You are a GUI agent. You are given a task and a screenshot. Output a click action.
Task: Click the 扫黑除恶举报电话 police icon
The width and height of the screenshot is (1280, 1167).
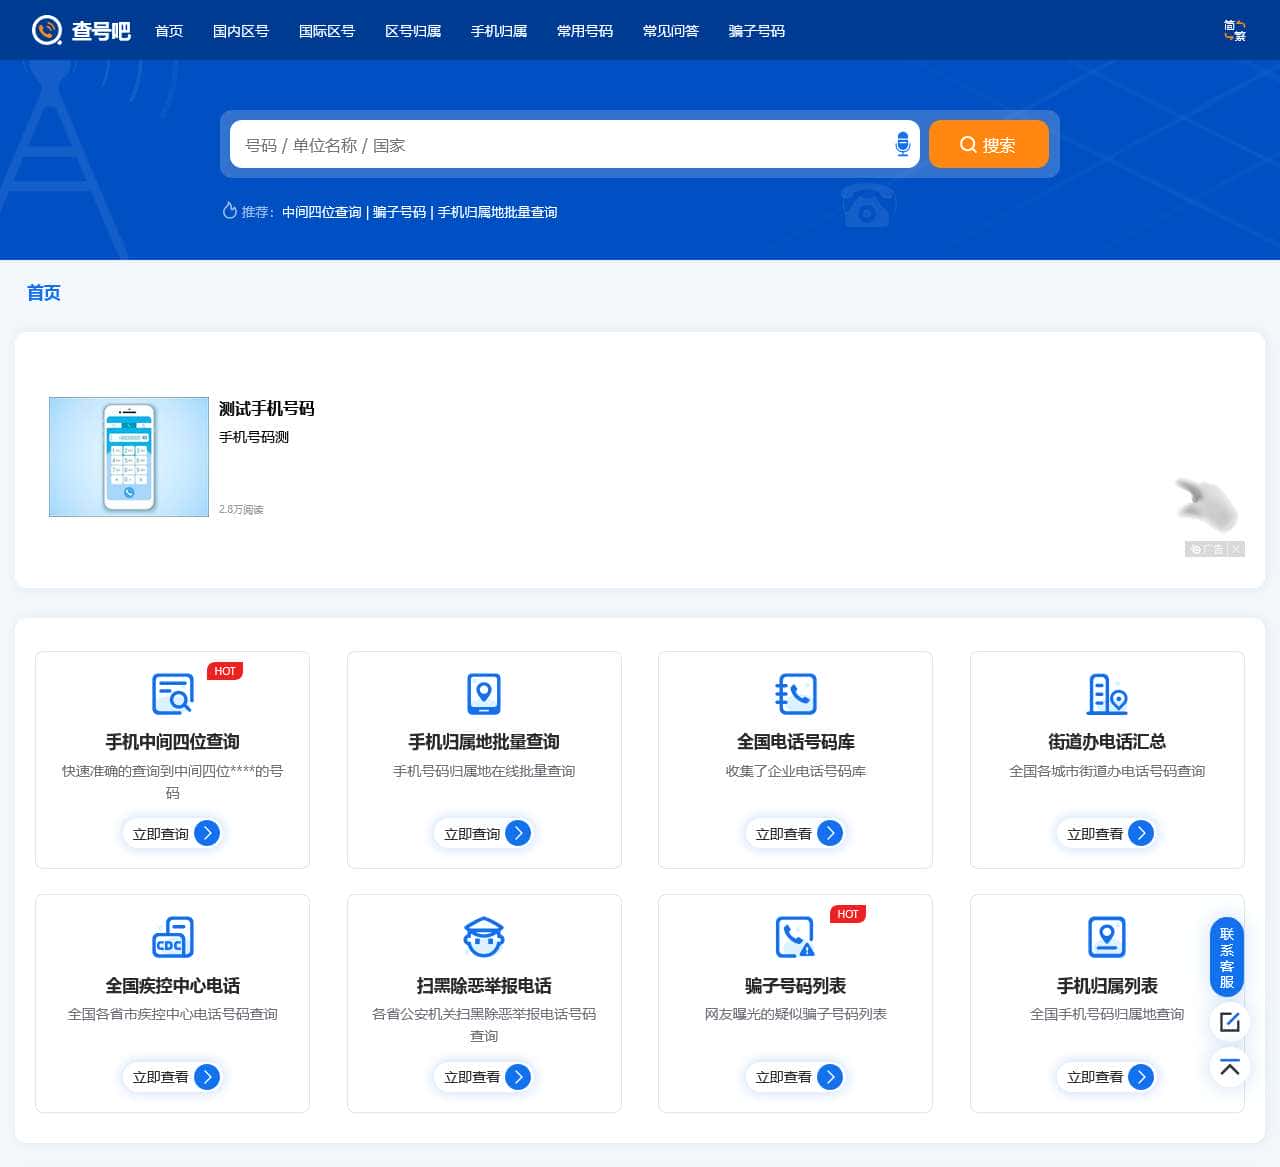pos(484,937)
